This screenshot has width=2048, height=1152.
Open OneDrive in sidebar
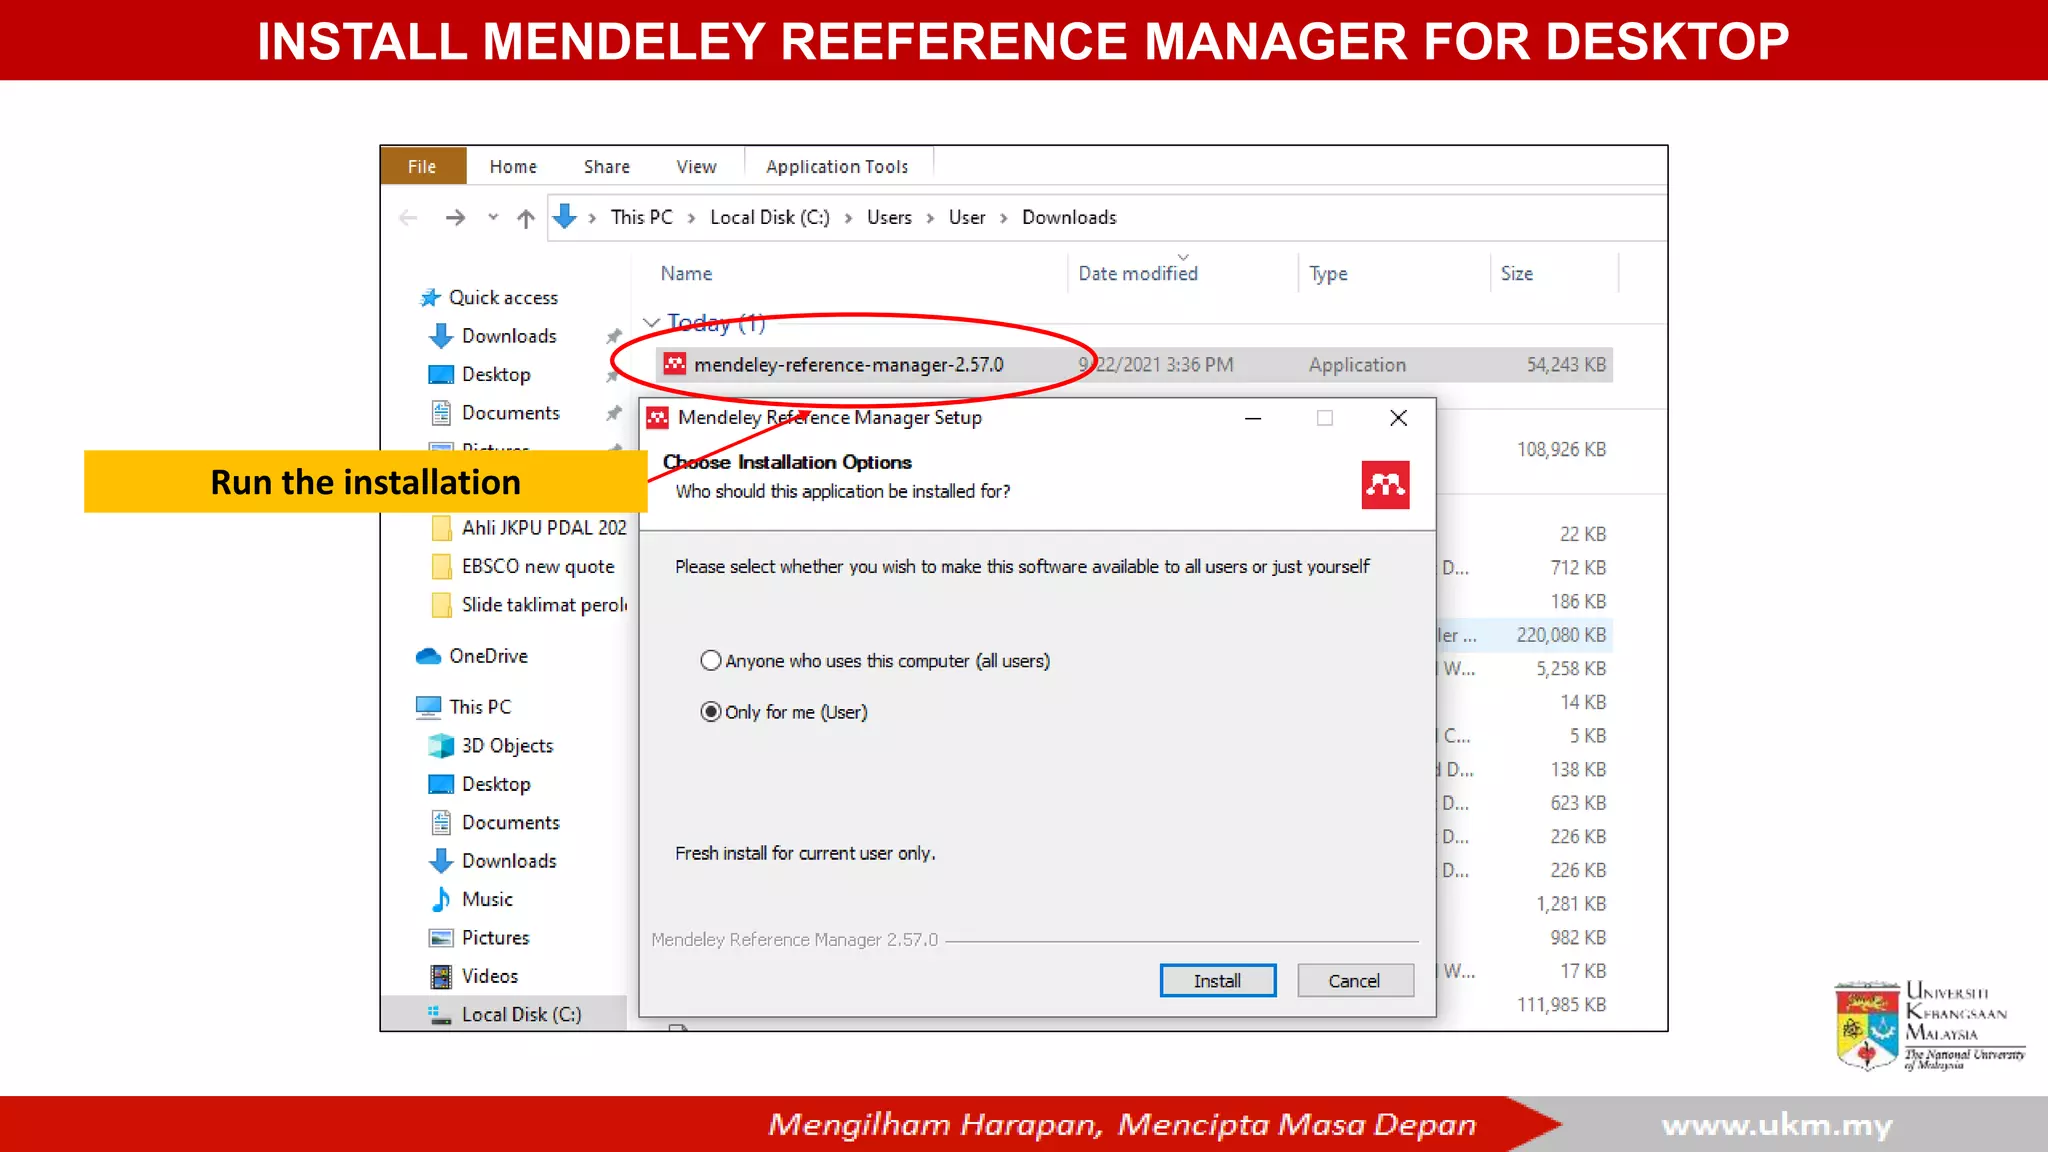(x=488, y=656)
